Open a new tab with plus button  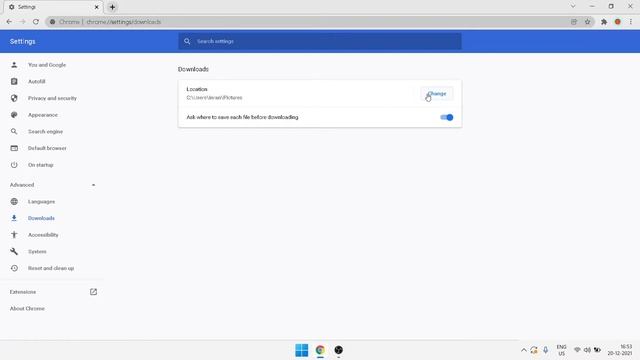[x=112, y=7]
